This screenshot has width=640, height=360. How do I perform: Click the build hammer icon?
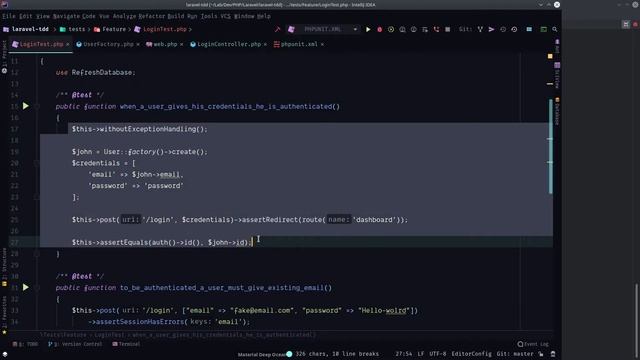(x=278, y=29)
